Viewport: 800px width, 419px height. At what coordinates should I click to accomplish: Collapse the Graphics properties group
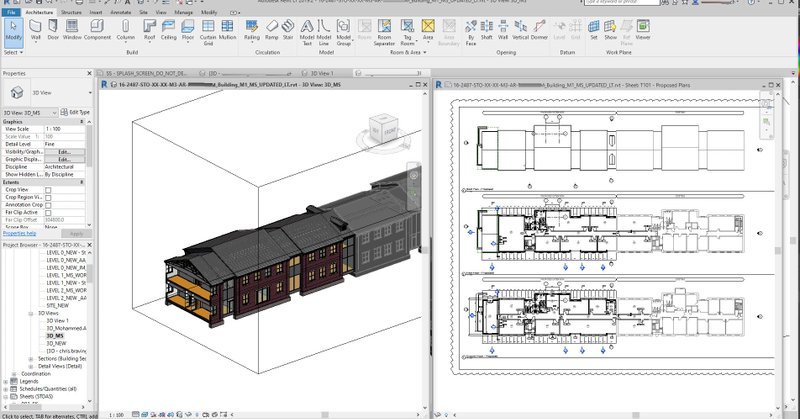[82, 122]
